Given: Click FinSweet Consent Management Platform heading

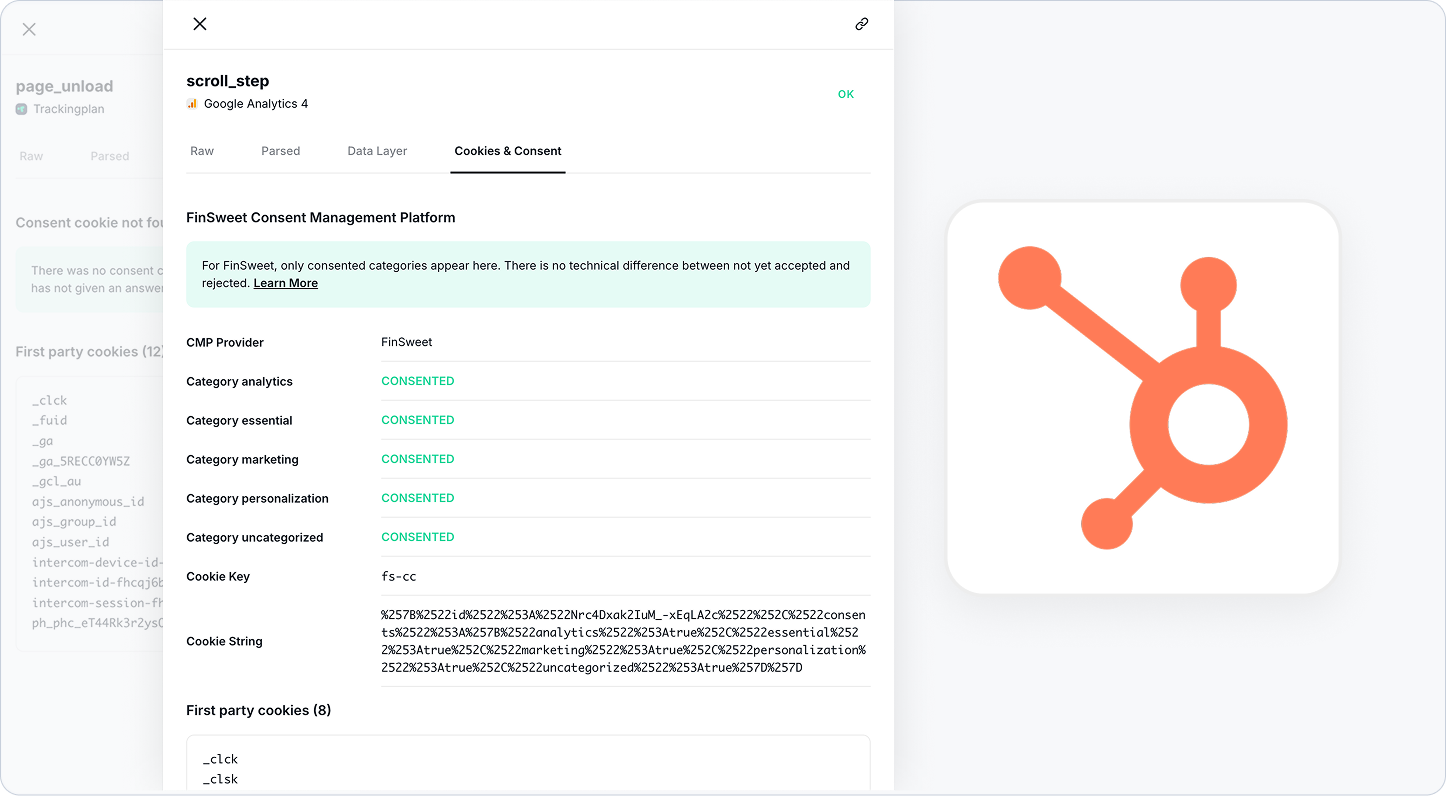Looking at the screenshot, I should tap(321, 217).
